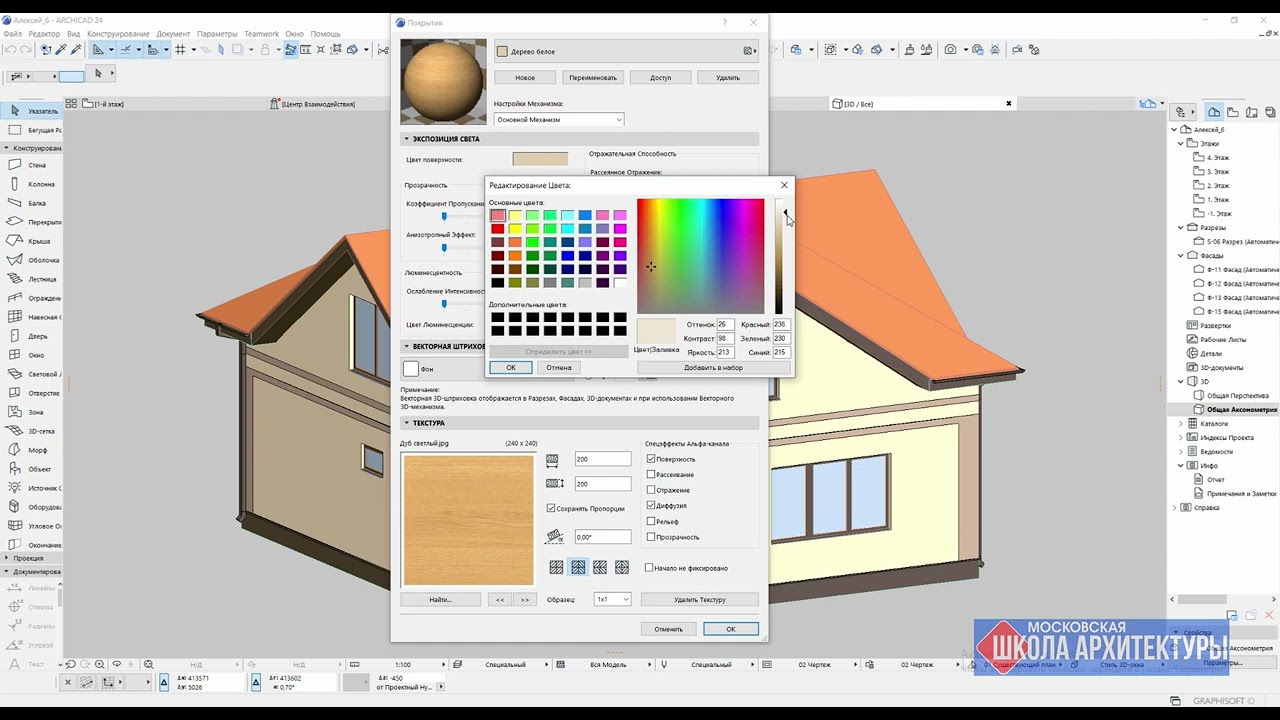Viewport: 1280px width, 720px height.
Task: Click the Новое button
Action: point(525,77)
